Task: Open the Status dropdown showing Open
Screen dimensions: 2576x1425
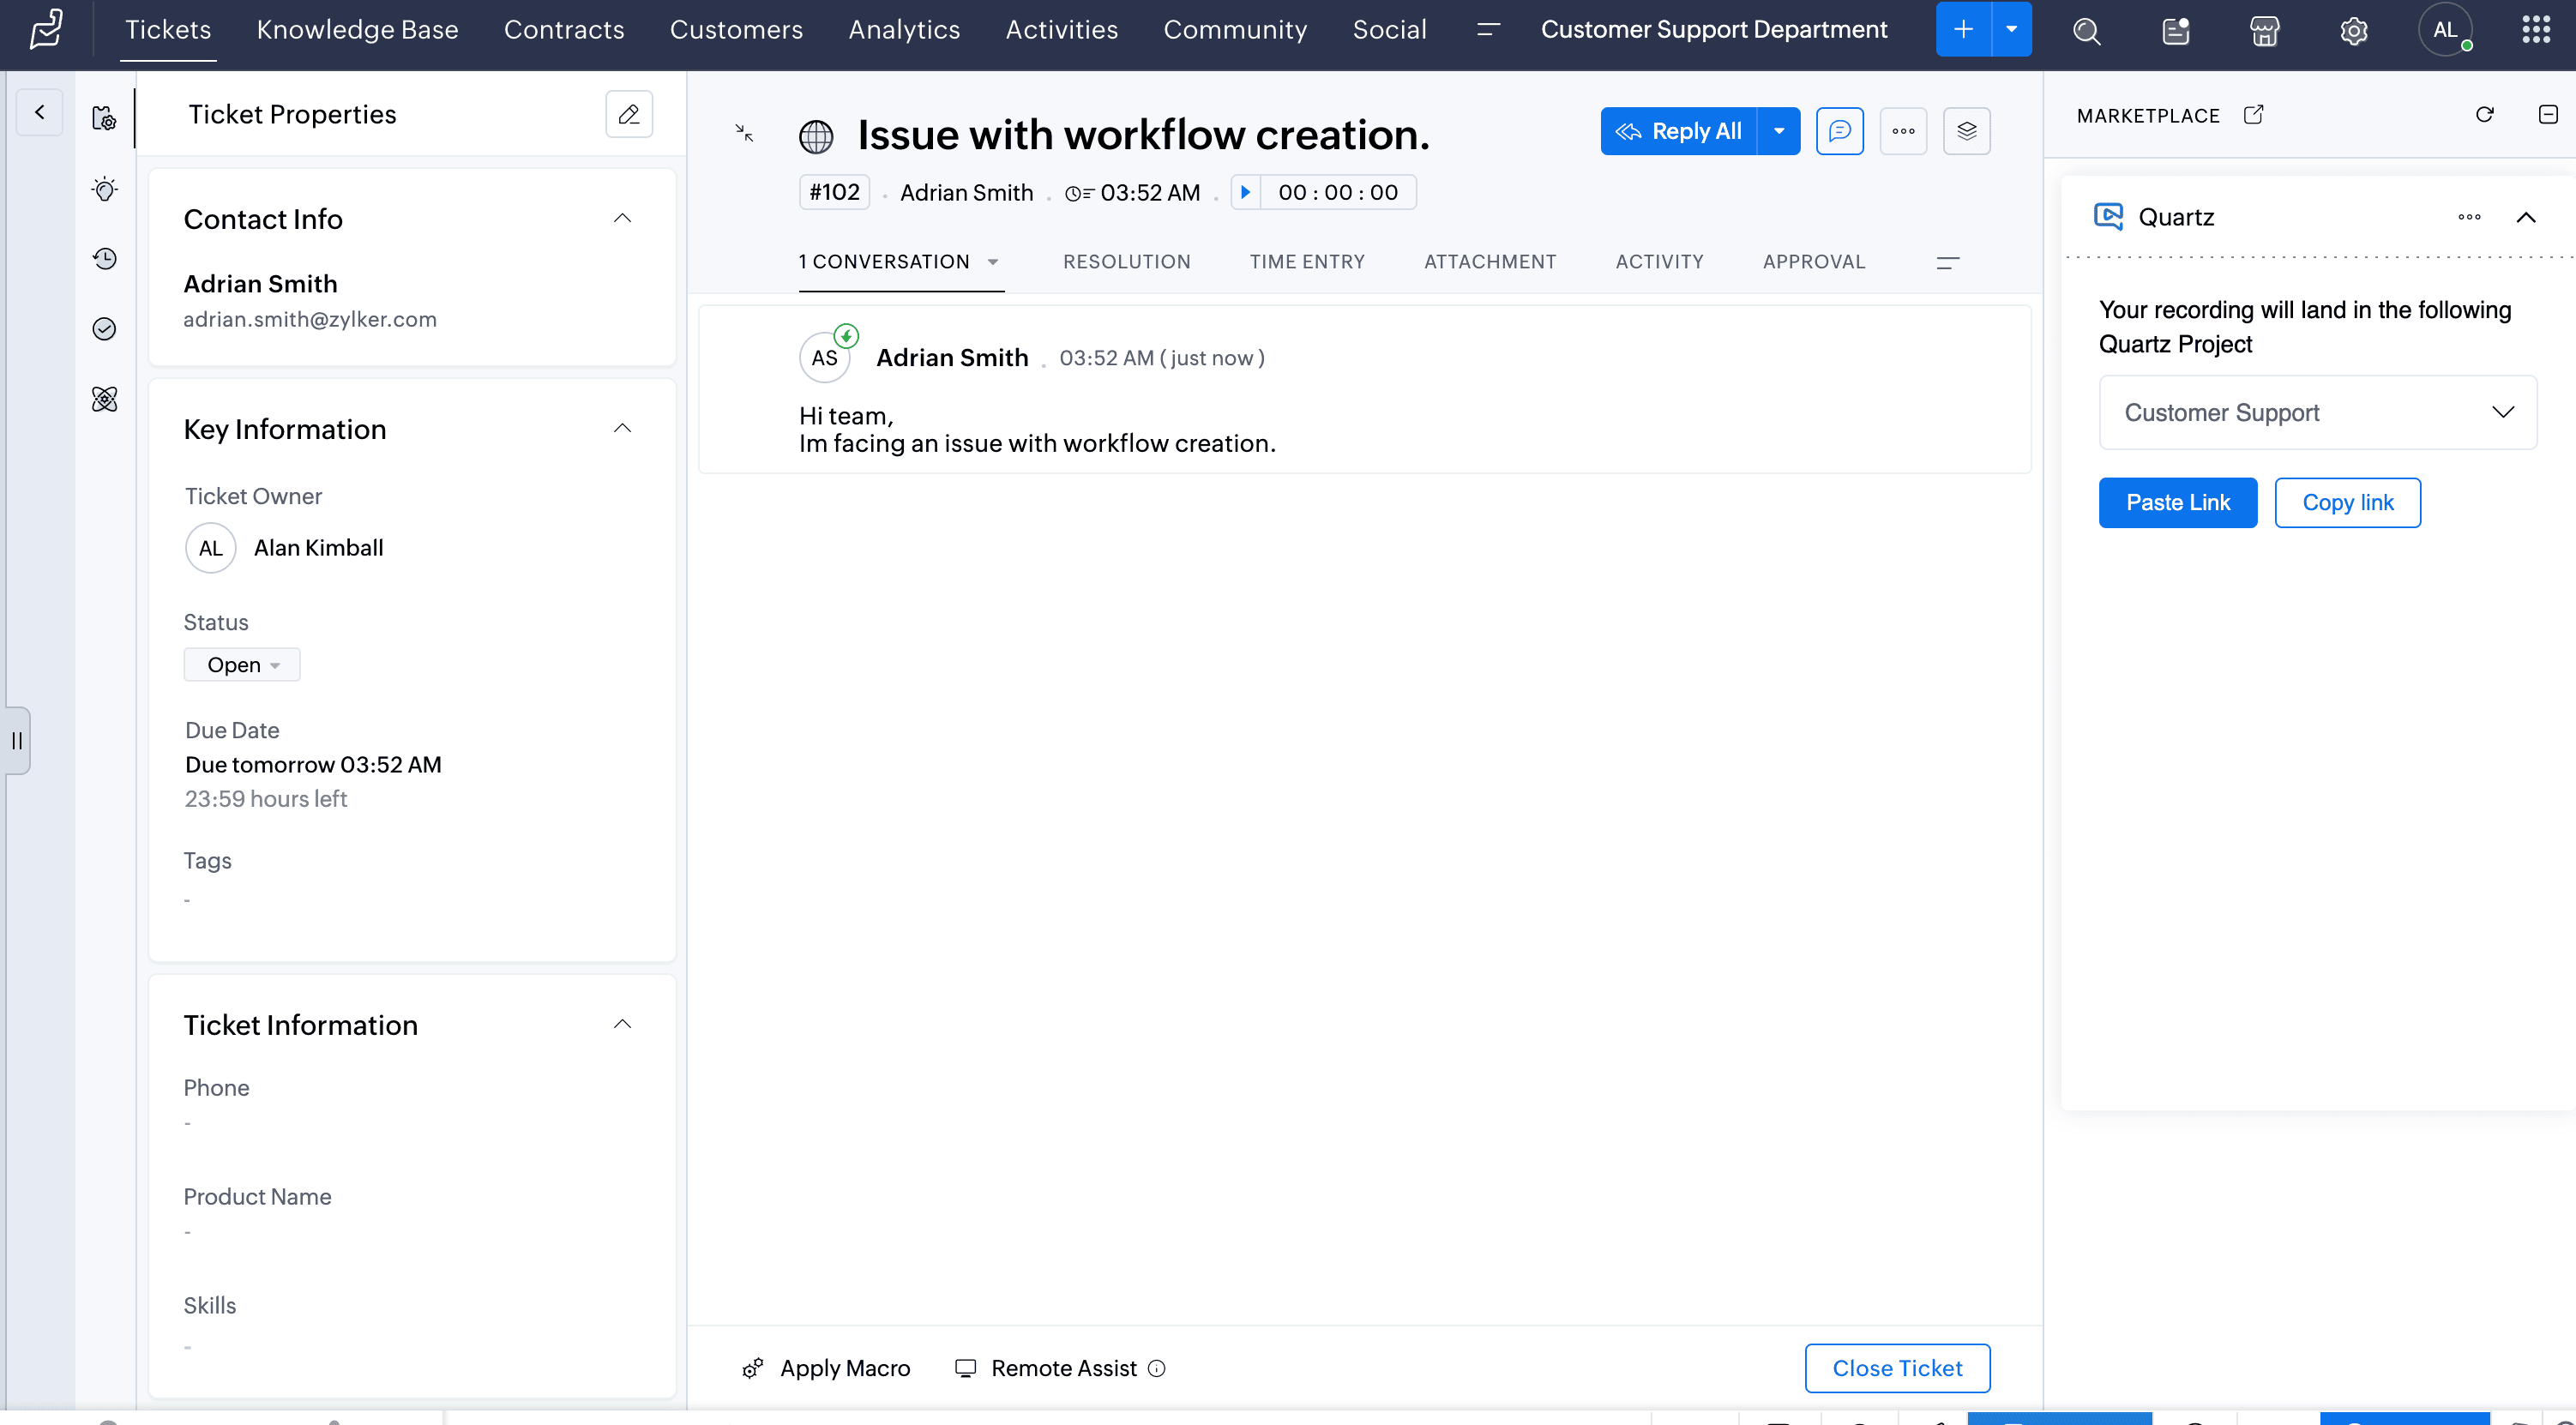Action: (242, 665)
